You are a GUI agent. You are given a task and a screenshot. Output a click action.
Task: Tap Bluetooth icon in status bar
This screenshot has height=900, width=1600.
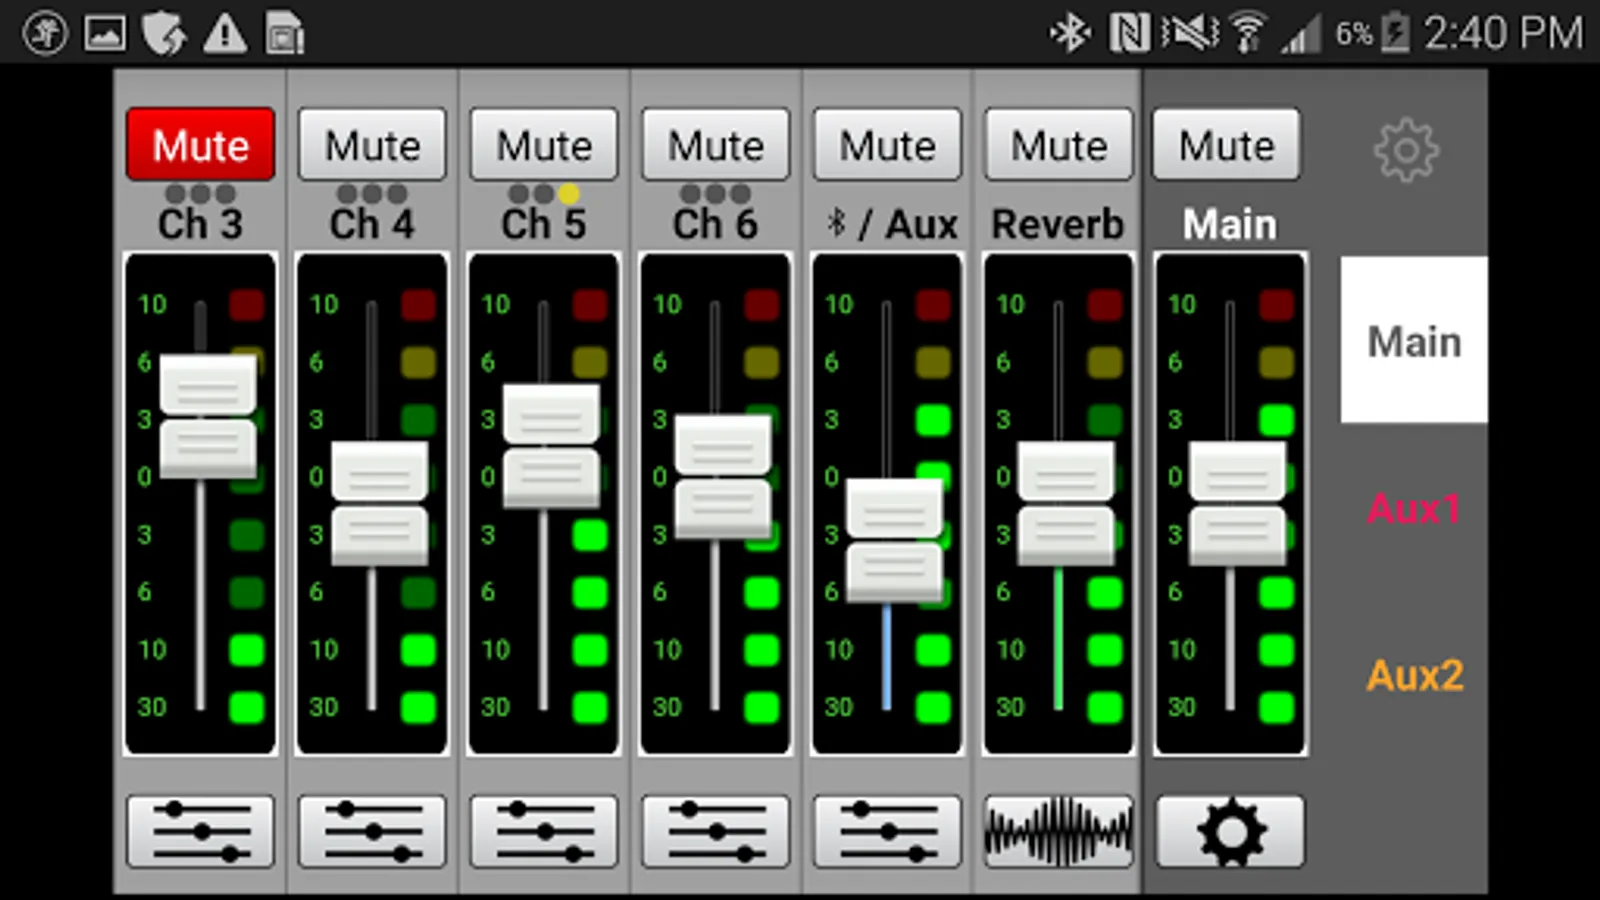click(1070, 33)
